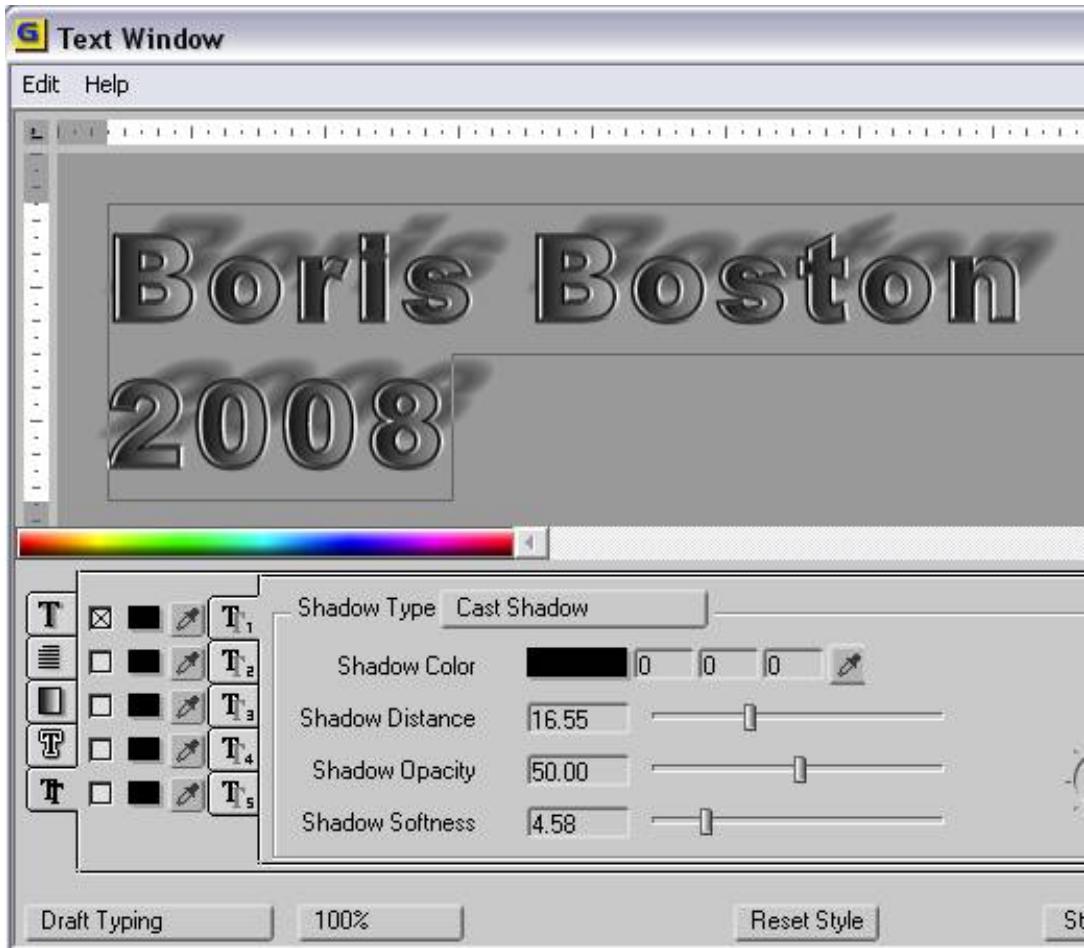Image resolution: width=1084 pixels, height=948 pixels.
Task: Click the Shadow Distance field 16.55
Action: [x=578, y=718]
